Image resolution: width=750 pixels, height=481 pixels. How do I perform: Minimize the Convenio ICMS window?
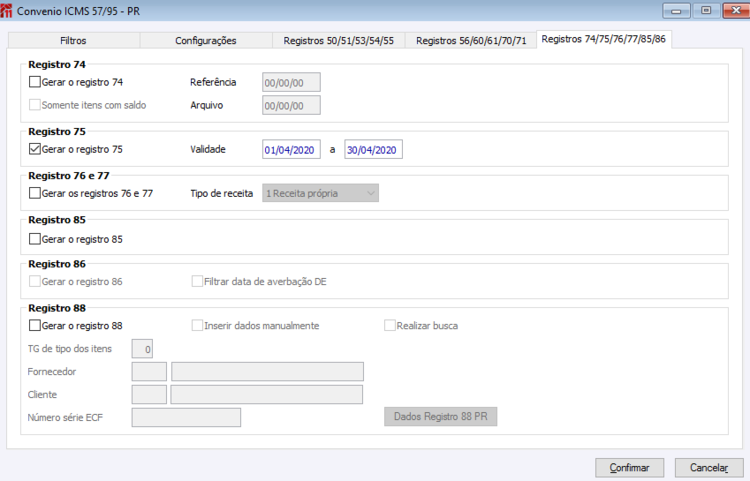coord(676,11)
